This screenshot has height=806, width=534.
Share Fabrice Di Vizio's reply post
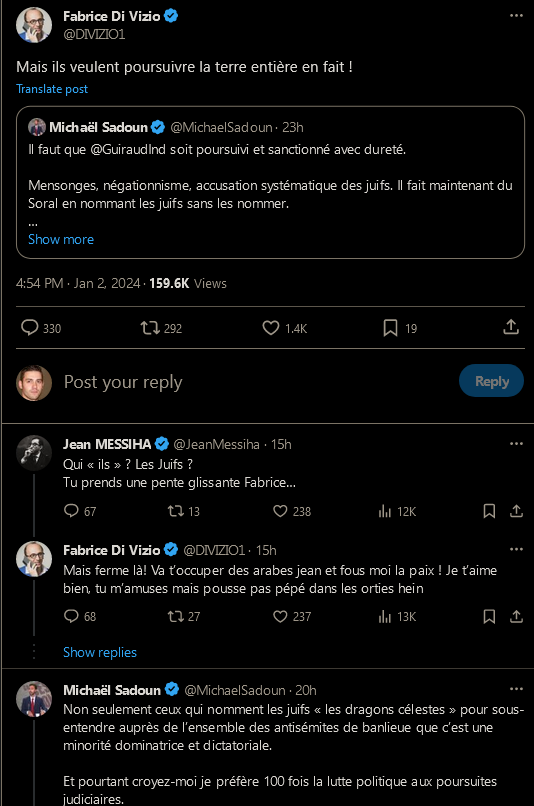(x=516, y=616)
